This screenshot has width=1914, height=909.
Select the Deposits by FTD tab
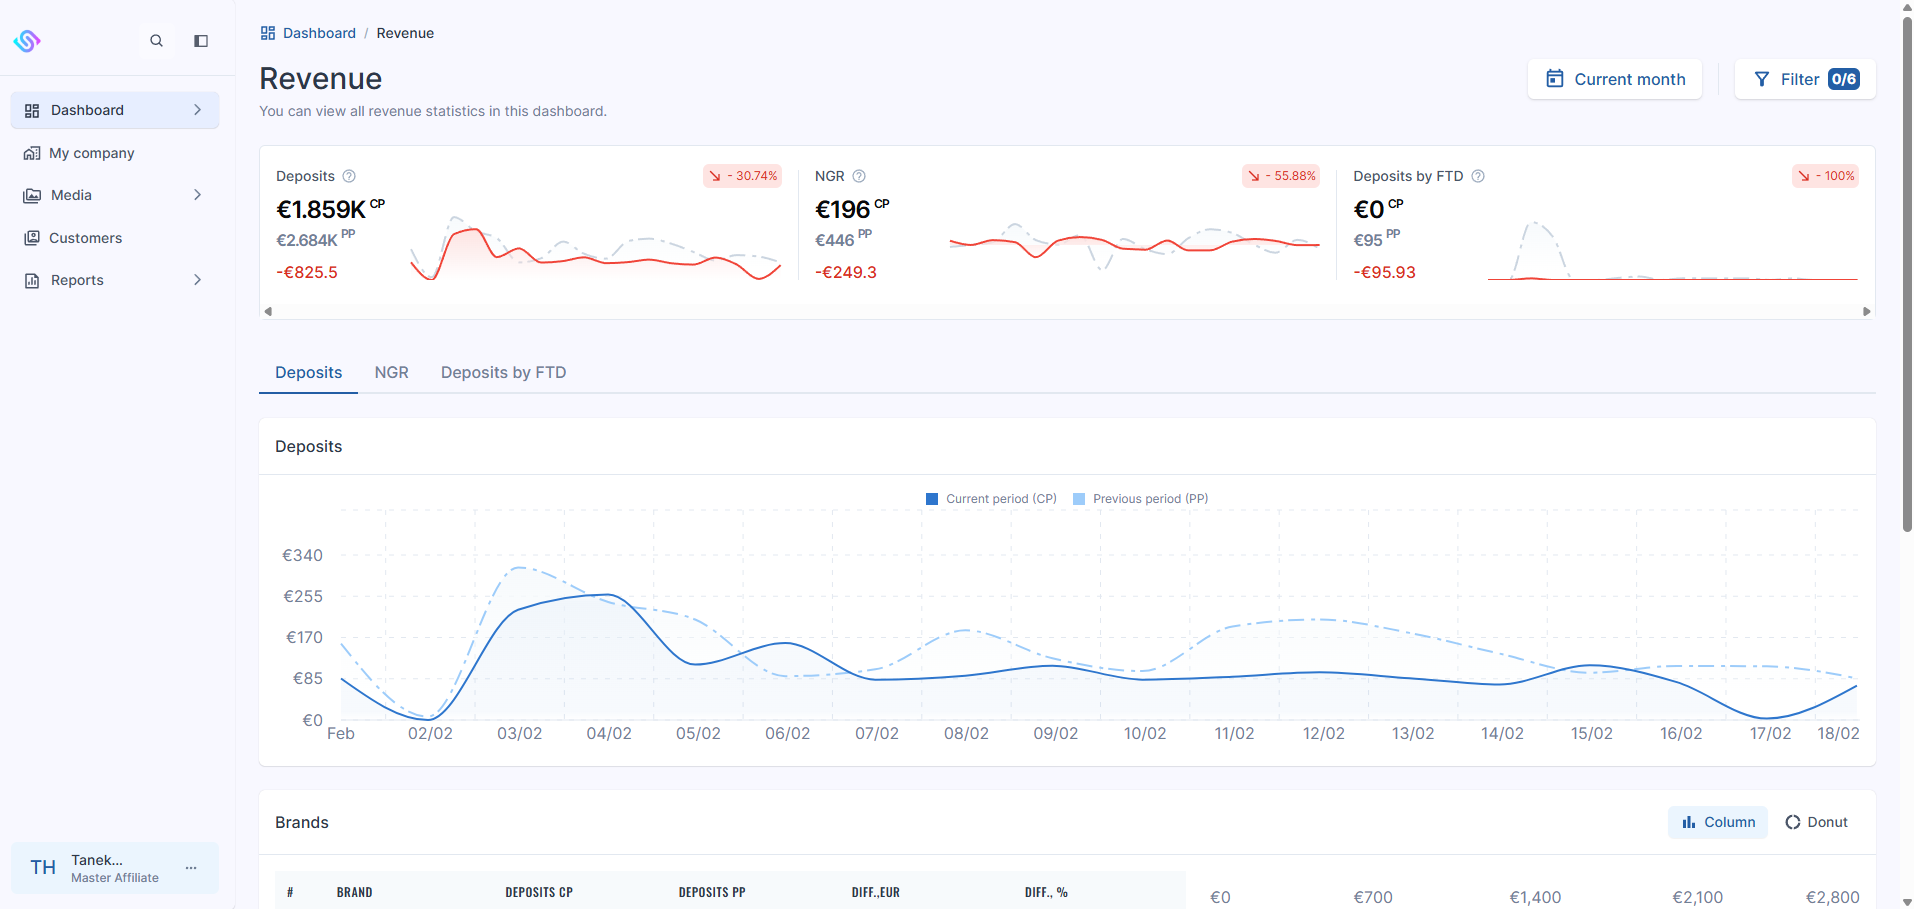[503, 372]
